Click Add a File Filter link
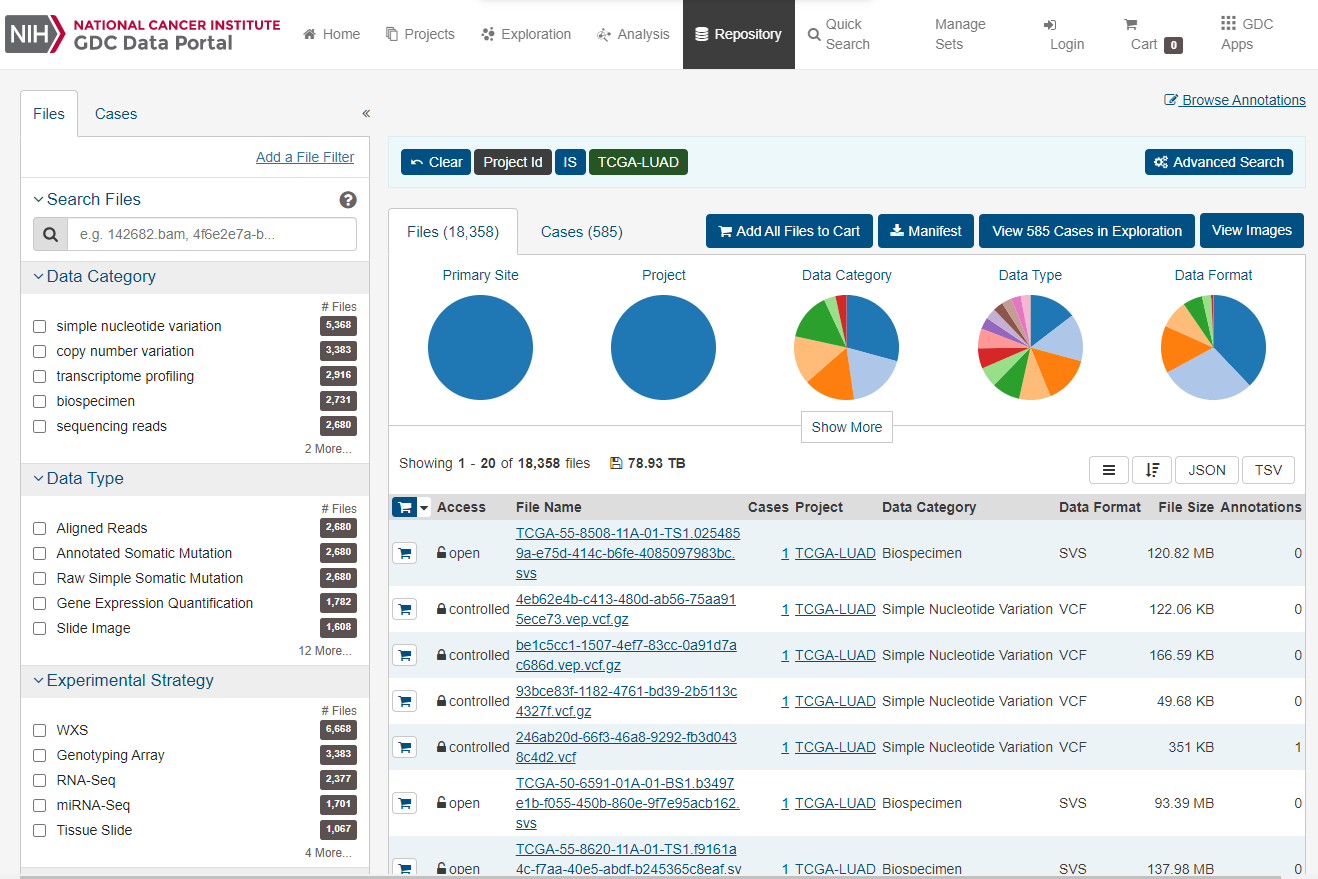 pos(305,157)
